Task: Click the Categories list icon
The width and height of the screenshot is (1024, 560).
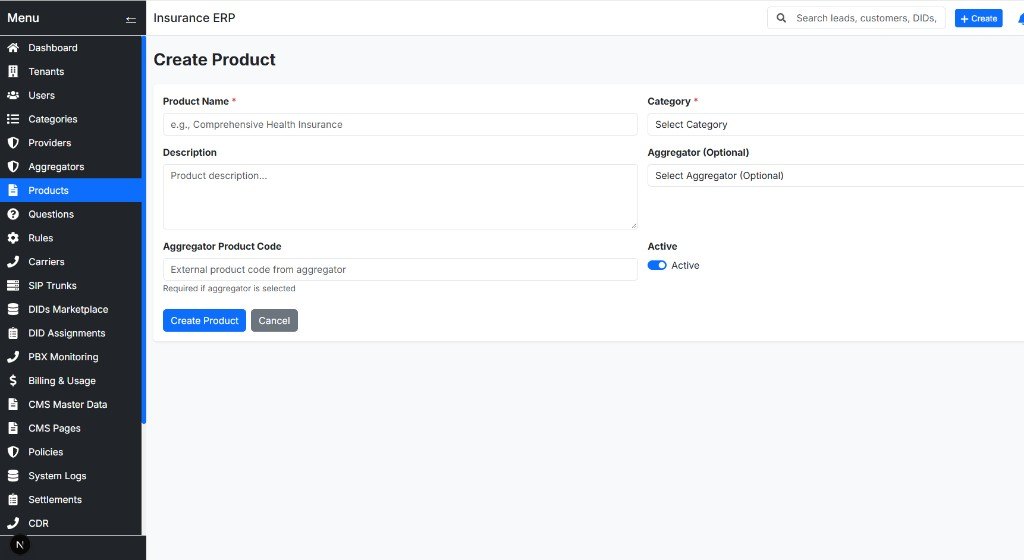Action: click(x=13, y=119)
